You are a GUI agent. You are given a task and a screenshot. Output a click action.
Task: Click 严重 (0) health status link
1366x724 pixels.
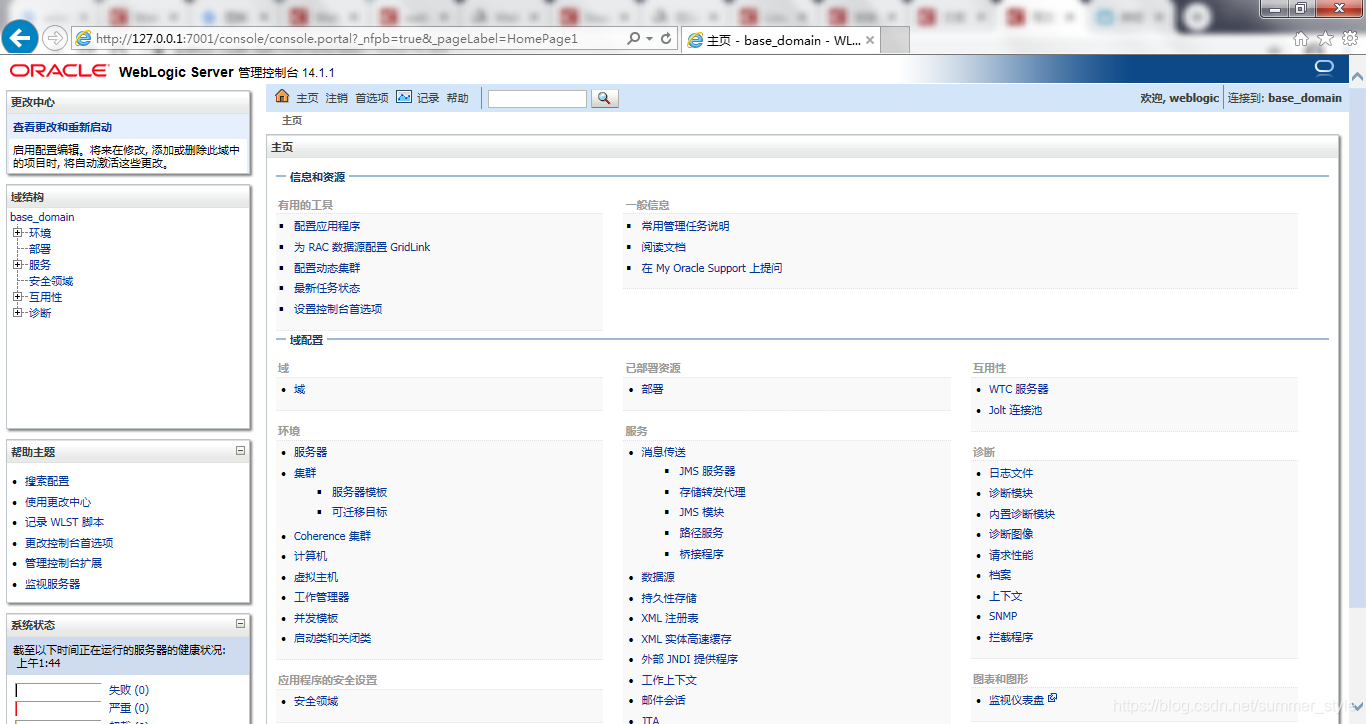coord(129,708)
